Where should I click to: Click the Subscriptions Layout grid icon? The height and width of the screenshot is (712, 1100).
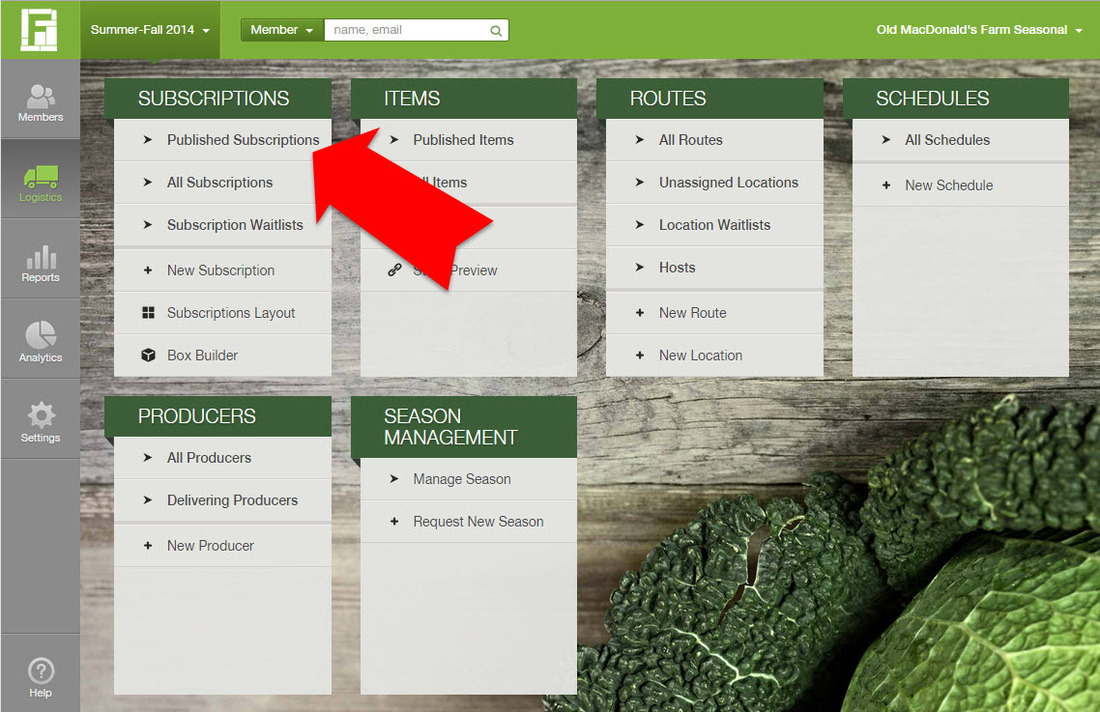(148, 312)
